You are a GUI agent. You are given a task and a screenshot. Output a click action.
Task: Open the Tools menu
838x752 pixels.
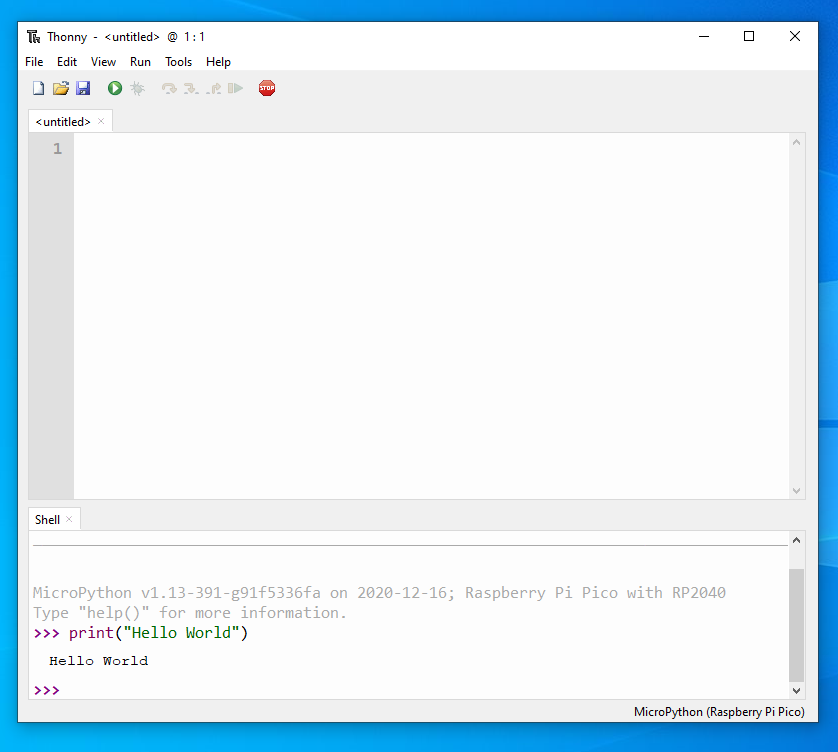tap(179, 62)
